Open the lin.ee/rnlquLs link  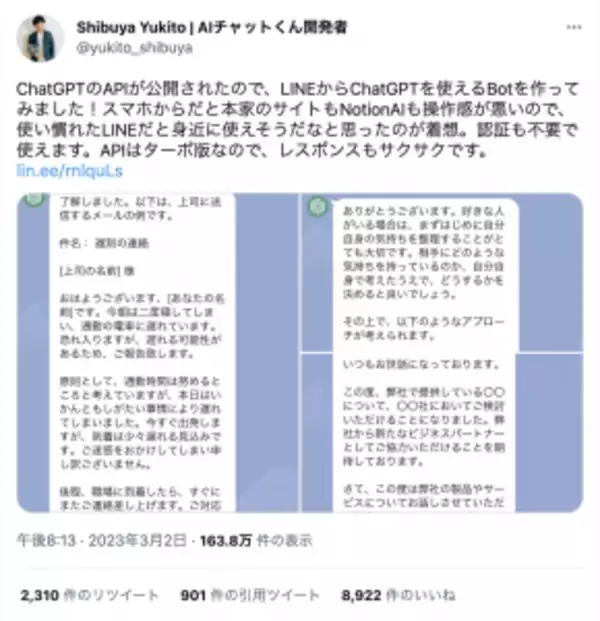(69, 171)
